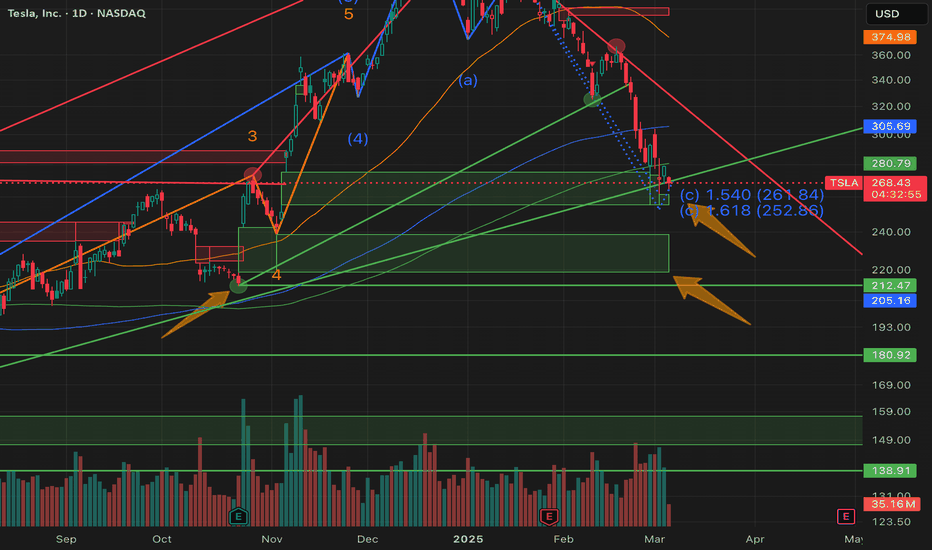932x550 pixels.
Task: Select the green 280.79 price label
Action: tap(890, 163)
